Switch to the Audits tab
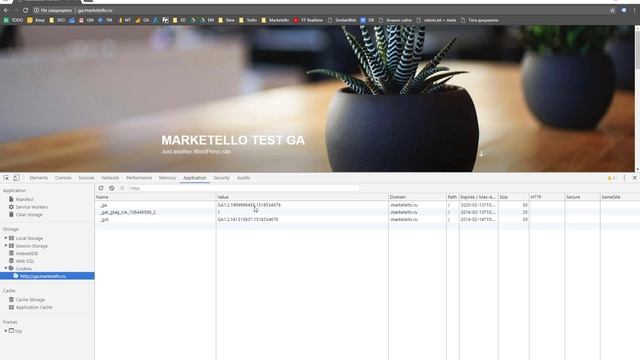The image size is (640, 360). tap(244, 178)
